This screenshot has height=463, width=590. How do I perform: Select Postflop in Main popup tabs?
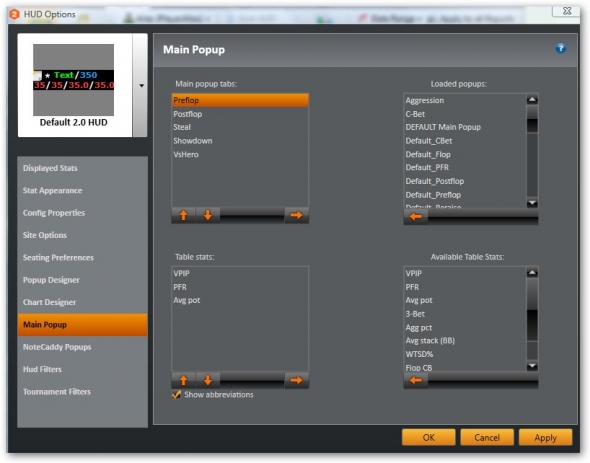pos(240,114)
